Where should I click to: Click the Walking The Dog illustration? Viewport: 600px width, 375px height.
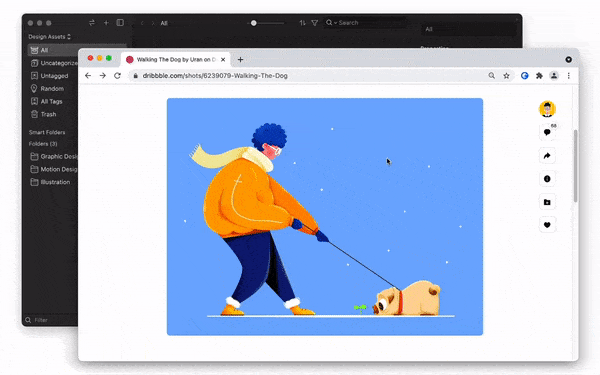325,217
